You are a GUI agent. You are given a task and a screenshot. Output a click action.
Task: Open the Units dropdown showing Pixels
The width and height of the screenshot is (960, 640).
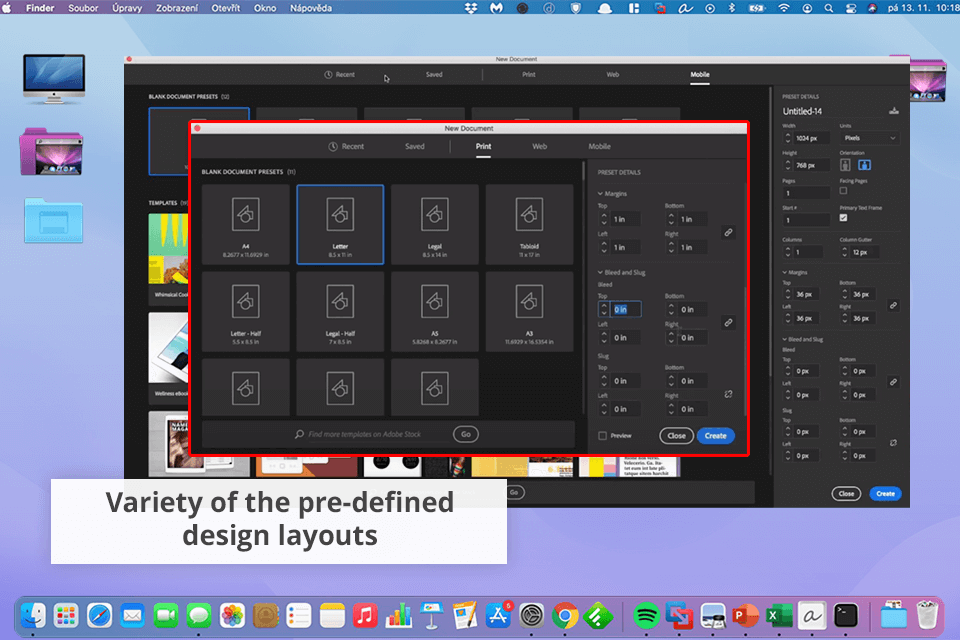pos(869,138)
